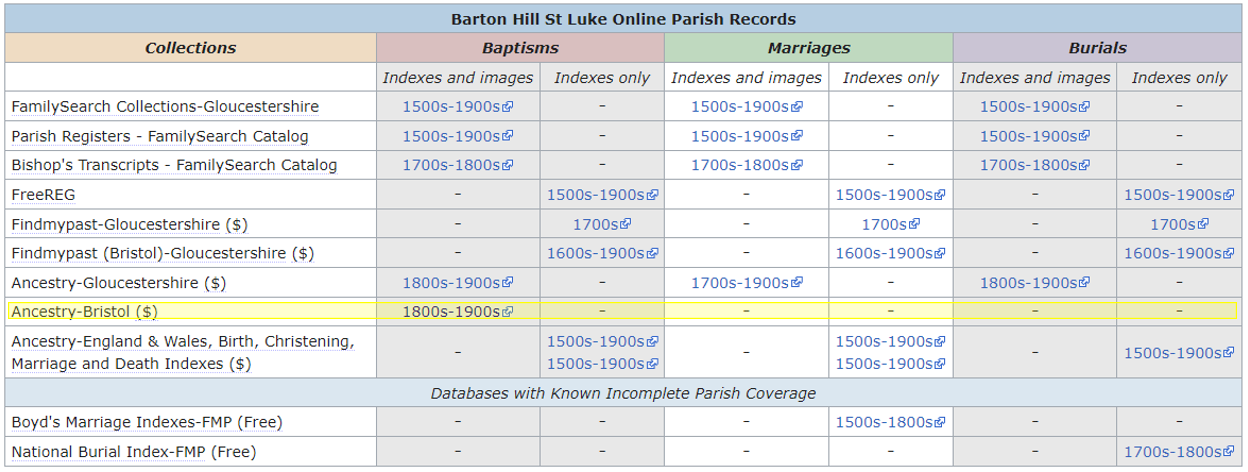Open Findmypast-Gloucestershire marriages 1700s link

[x=891, y=224]
